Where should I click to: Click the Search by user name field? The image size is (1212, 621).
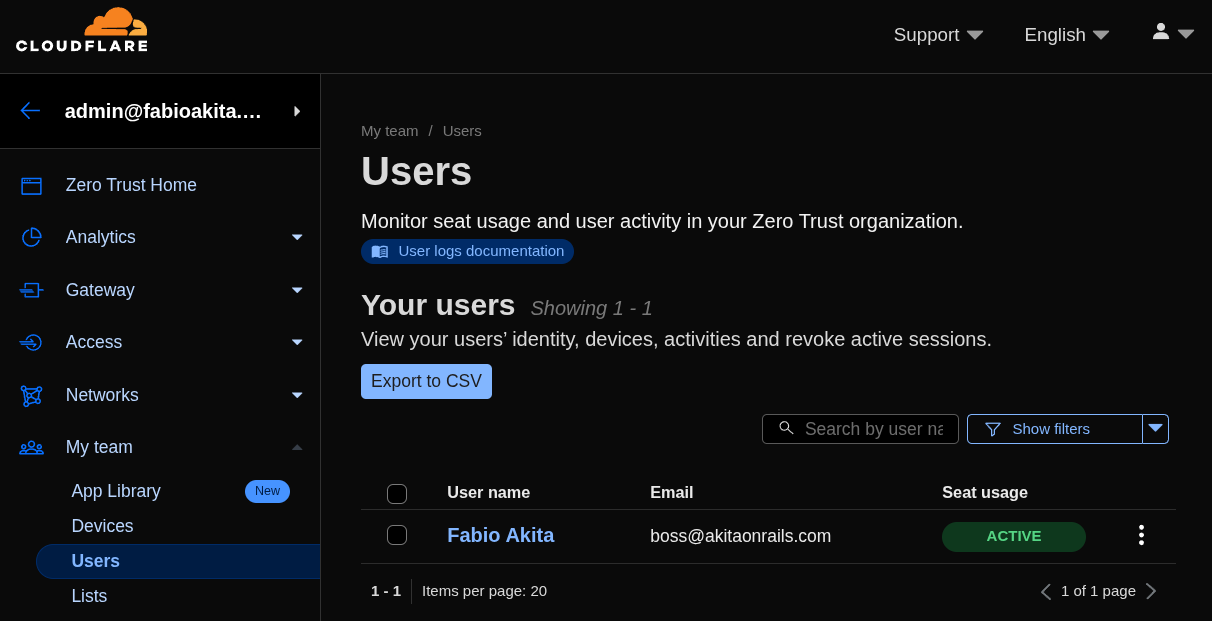click(x=860, y=429)
